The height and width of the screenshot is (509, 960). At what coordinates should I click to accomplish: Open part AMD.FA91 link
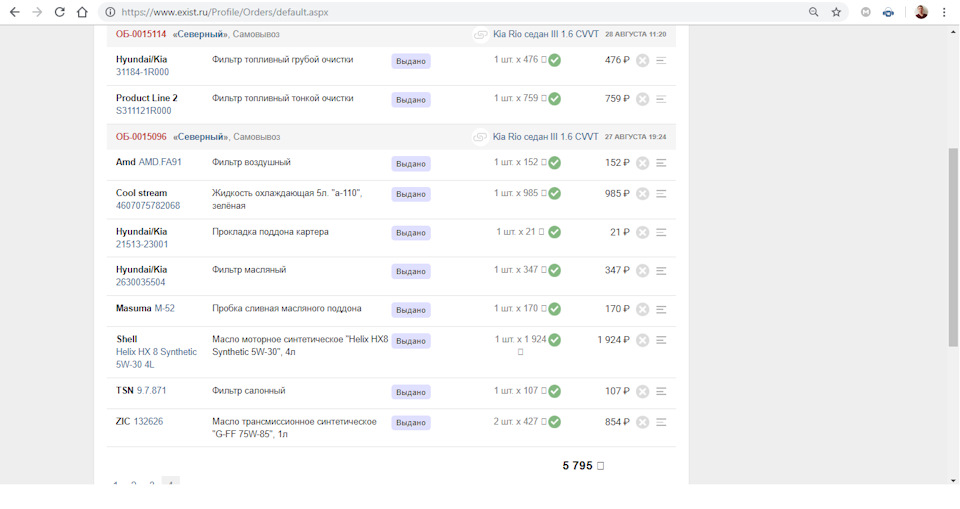[160, 162]
